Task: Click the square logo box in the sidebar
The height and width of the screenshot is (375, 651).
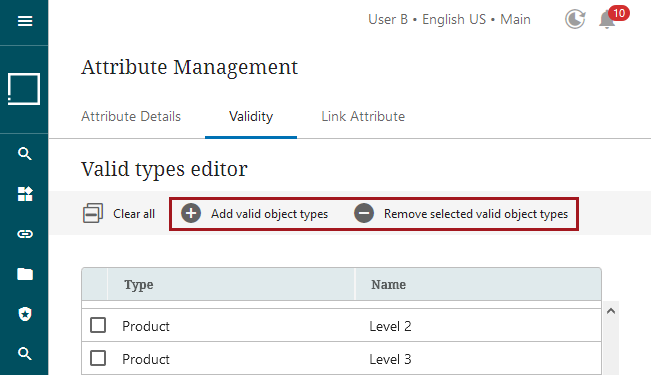Action: 24,89
